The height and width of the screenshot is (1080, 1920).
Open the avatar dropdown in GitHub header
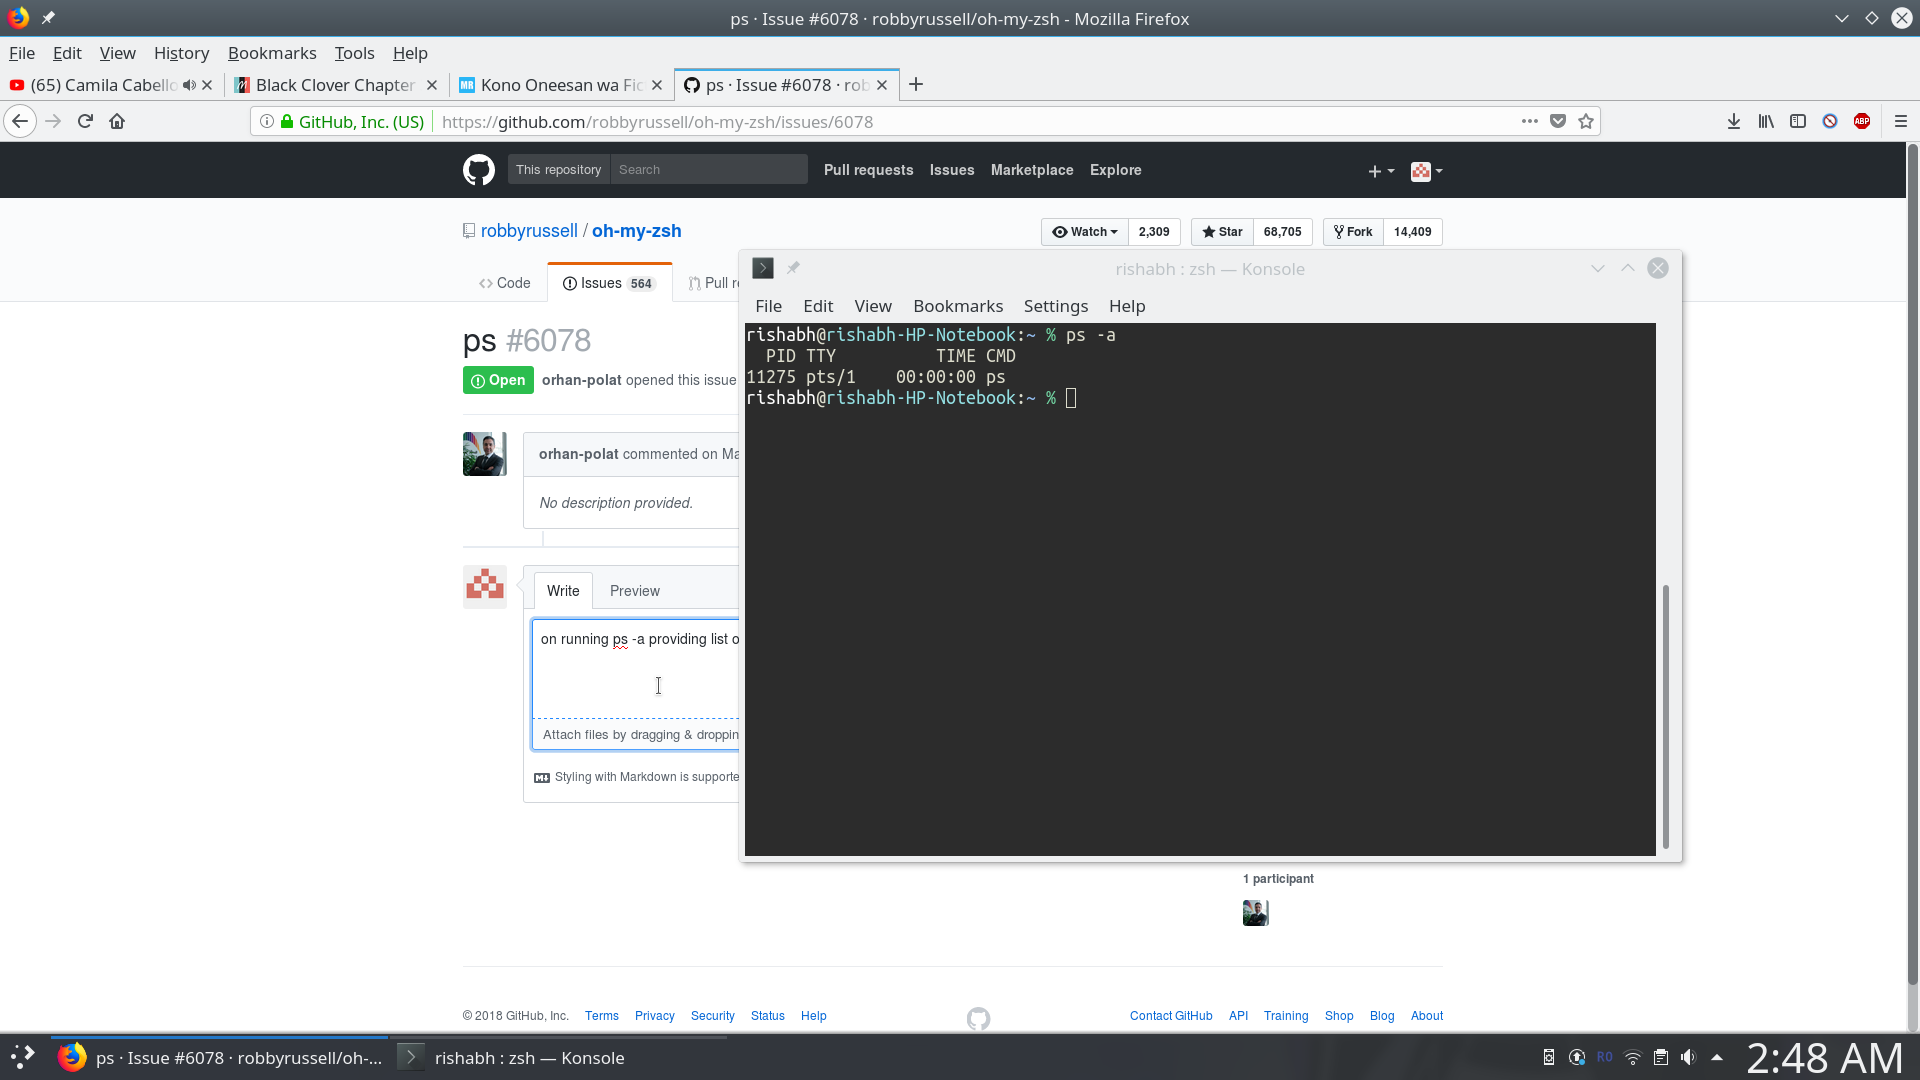coord(1426,171)
